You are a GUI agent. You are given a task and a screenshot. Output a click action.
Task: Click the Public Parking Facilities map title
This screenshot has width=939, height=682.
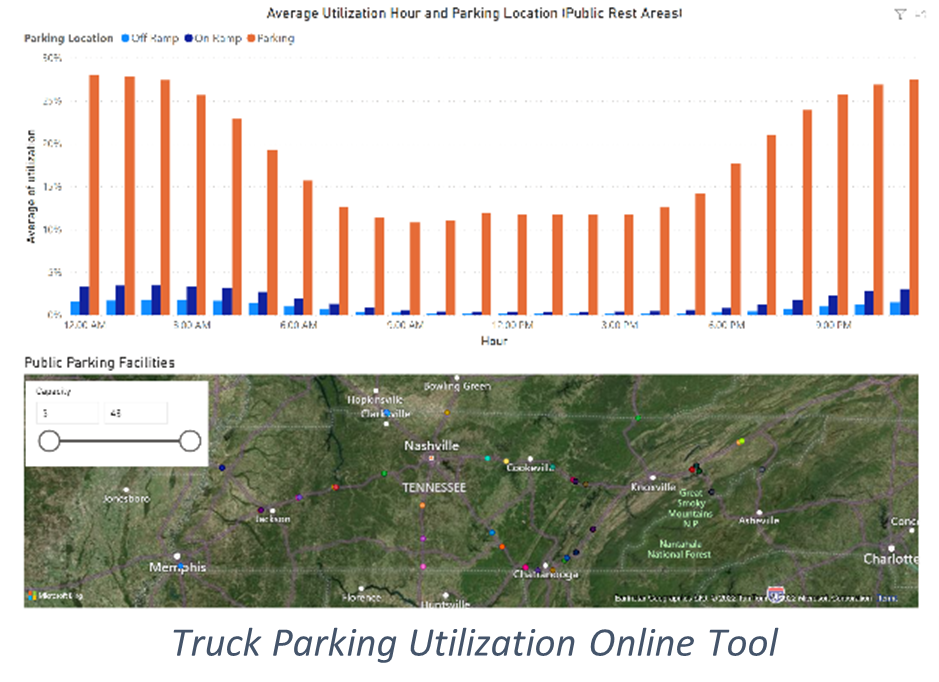click(99, 363)
